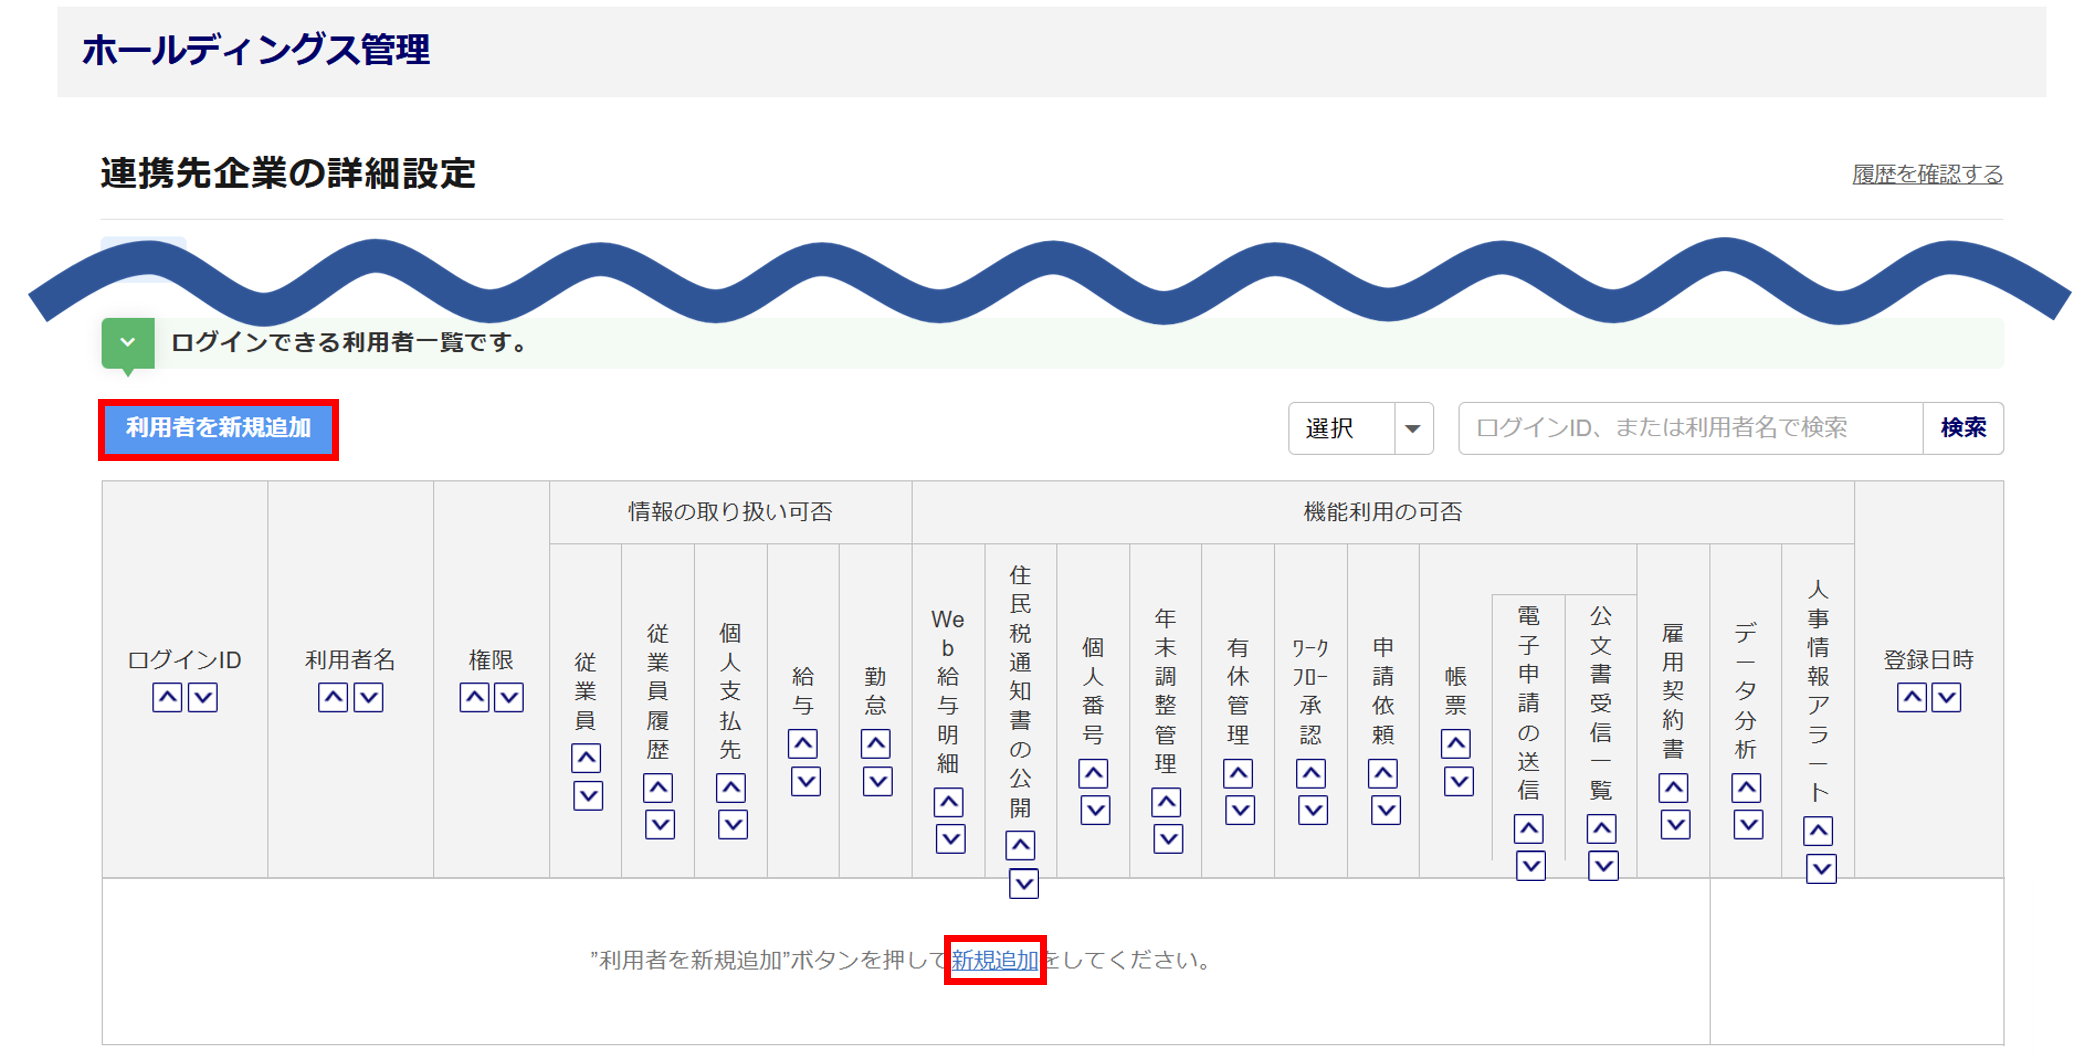Click the ホールディングス管理 header title
This screenshot has width=2085, height=1056.
(256, 49)
